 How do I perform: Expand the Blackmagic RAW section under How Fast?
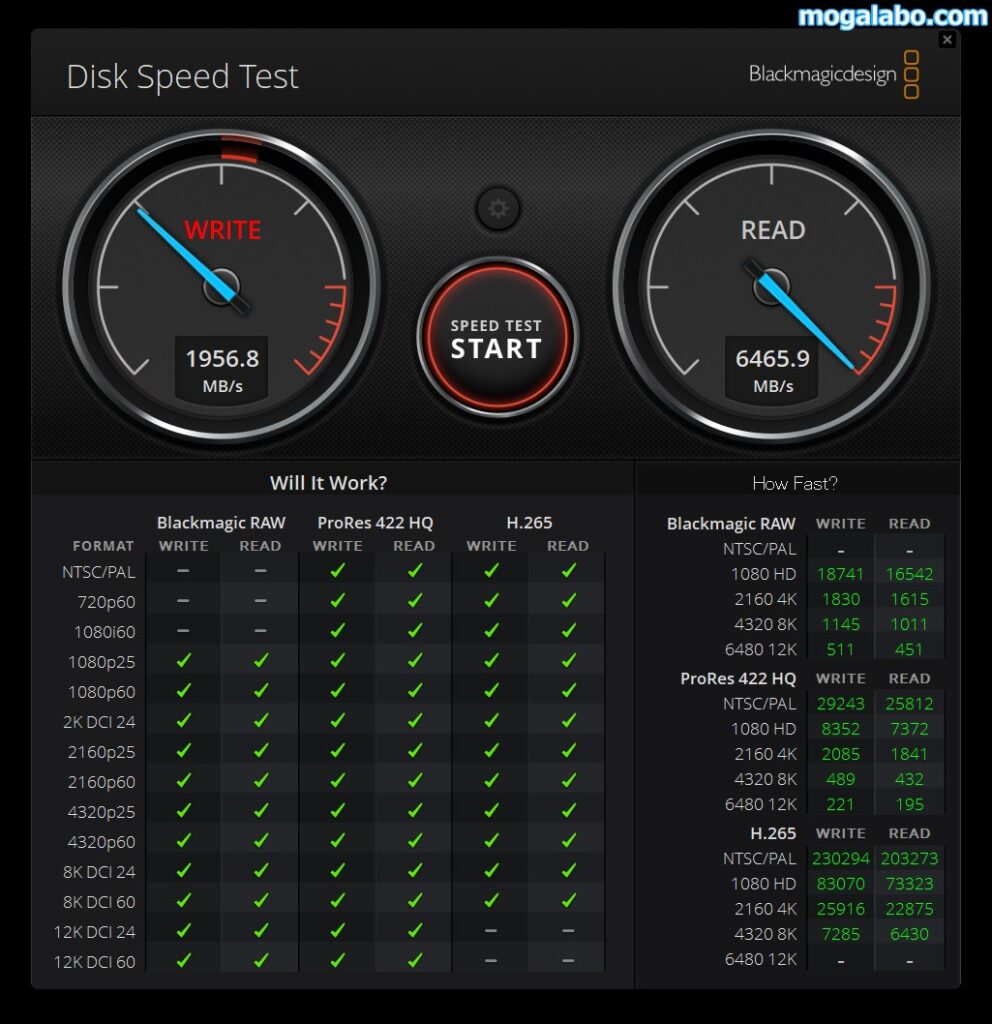(731, 524)
